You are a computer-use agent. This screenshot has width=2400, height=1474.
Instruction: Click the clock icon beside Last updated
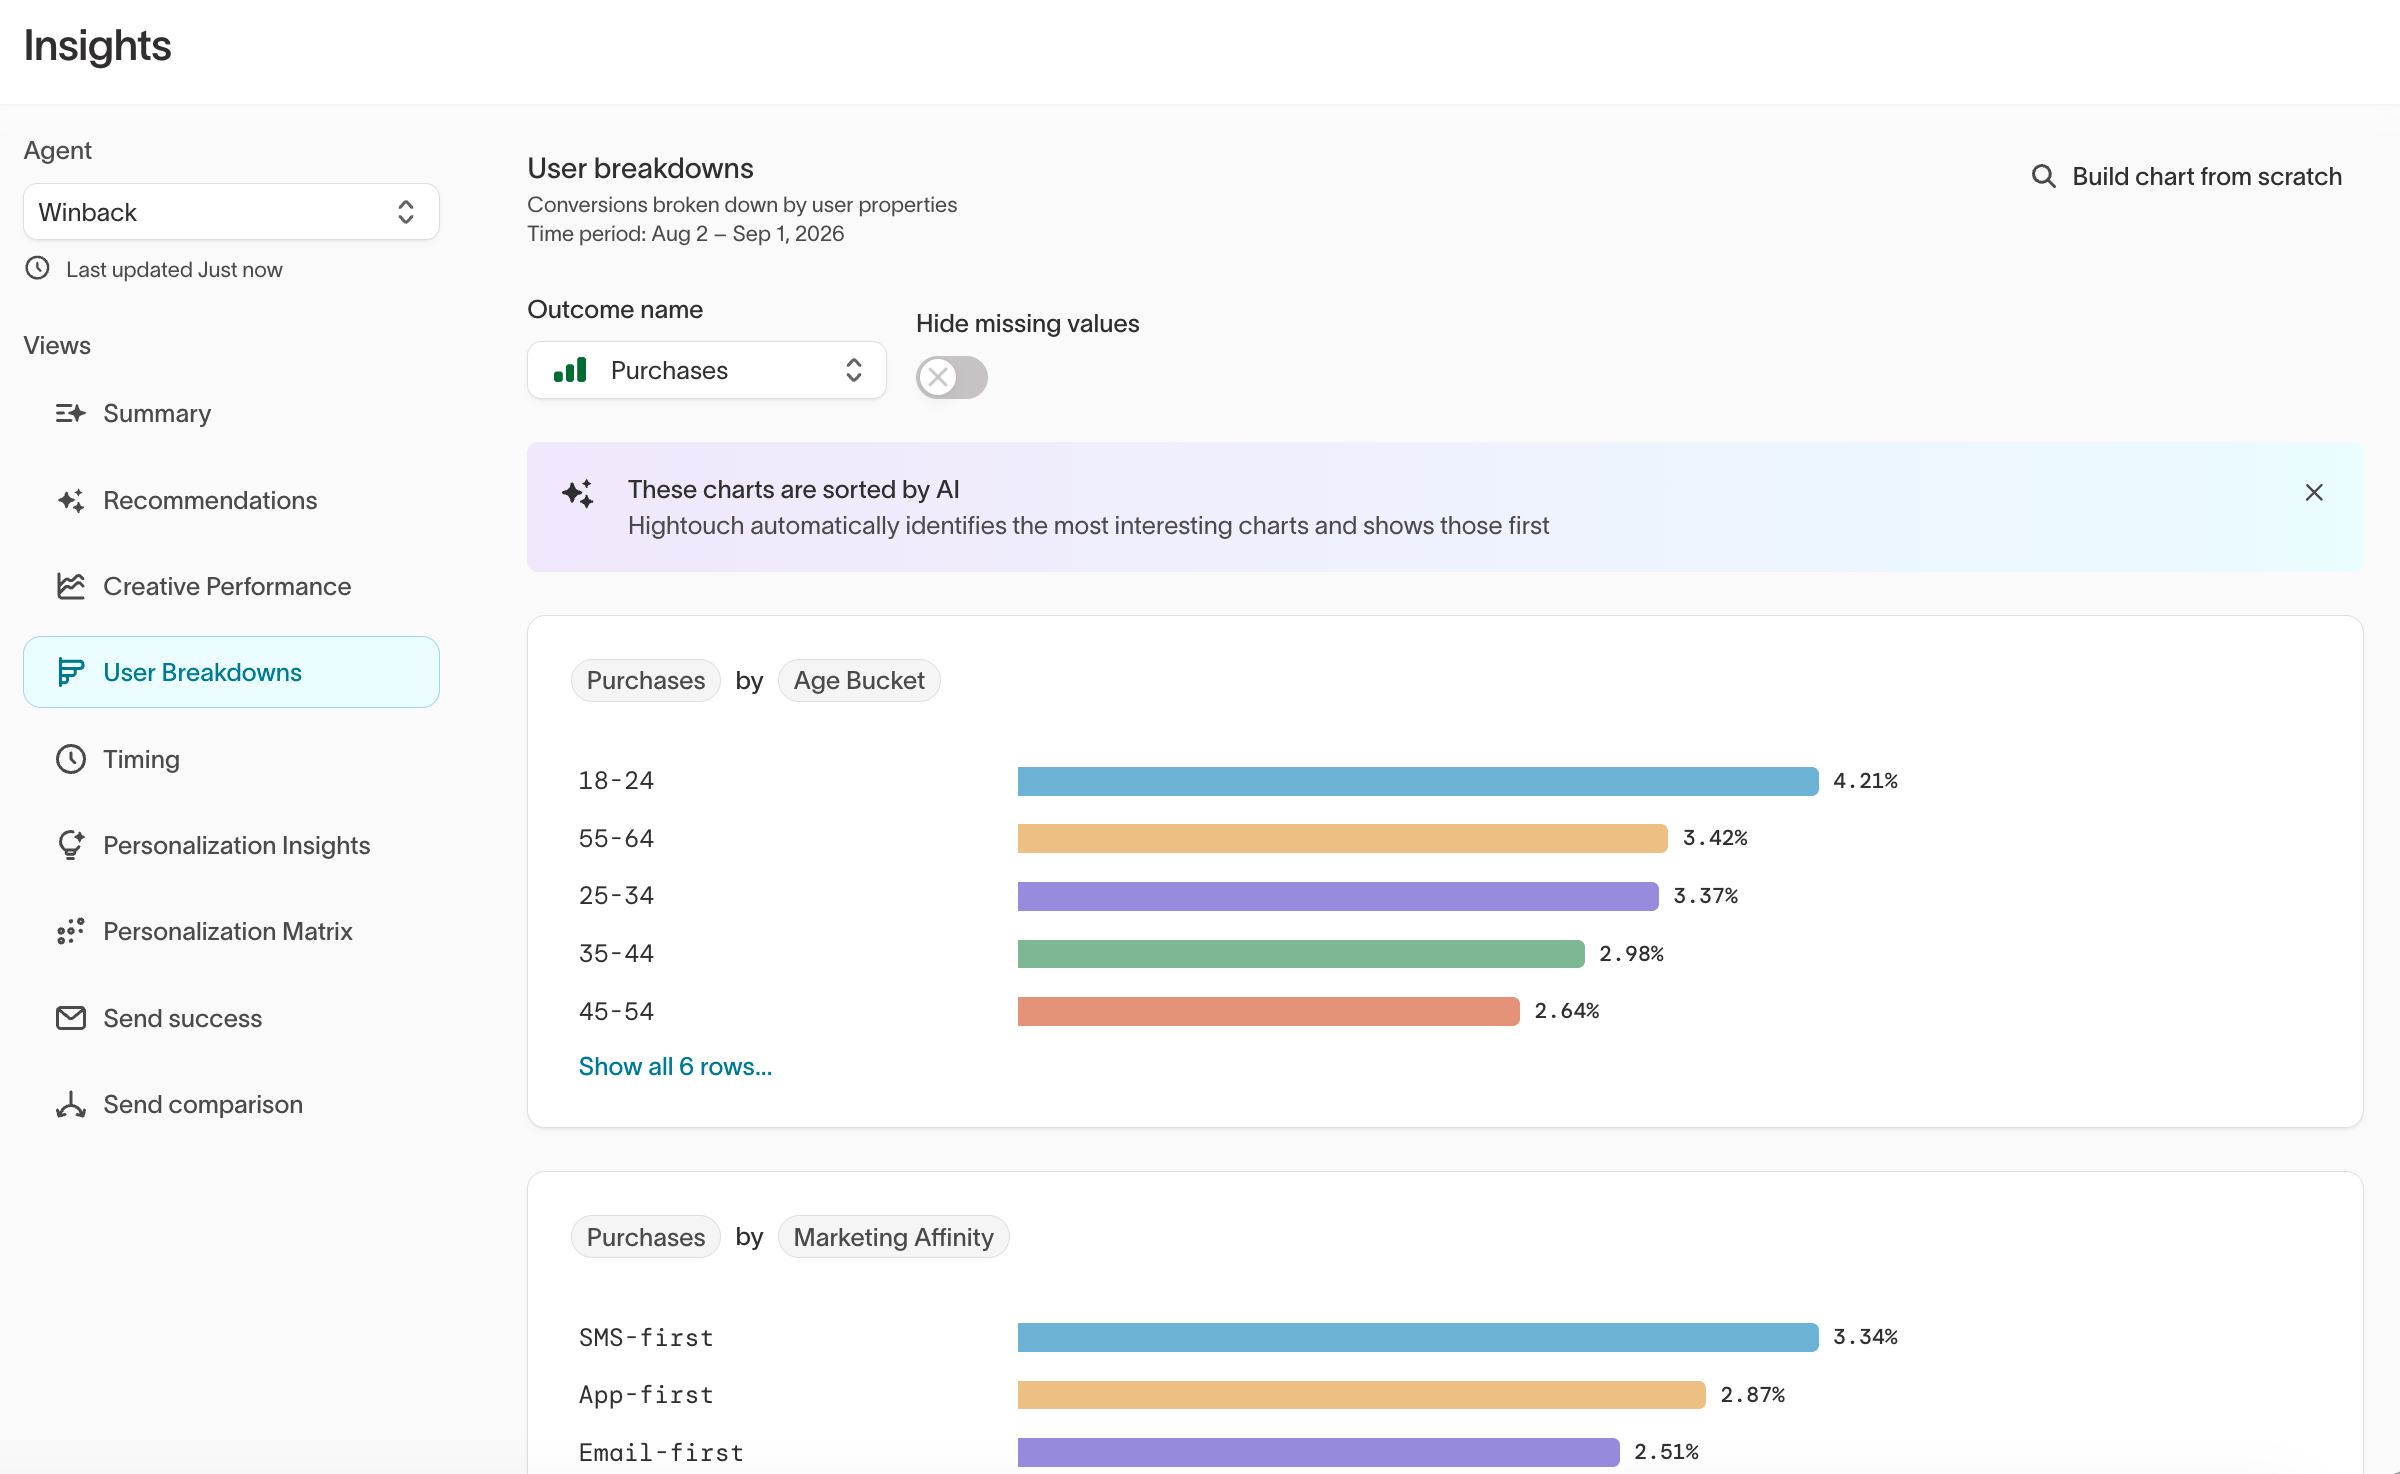tap(37, 268)
